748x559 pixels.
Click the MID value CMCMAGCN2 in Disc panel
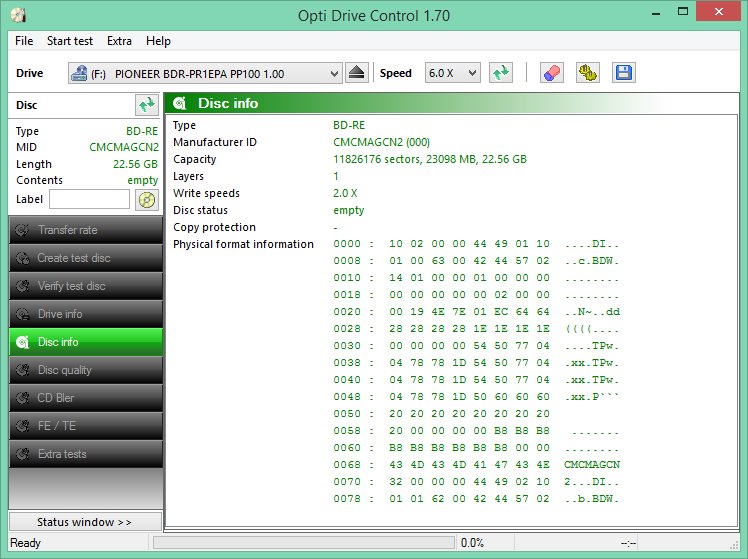[124, 147]
